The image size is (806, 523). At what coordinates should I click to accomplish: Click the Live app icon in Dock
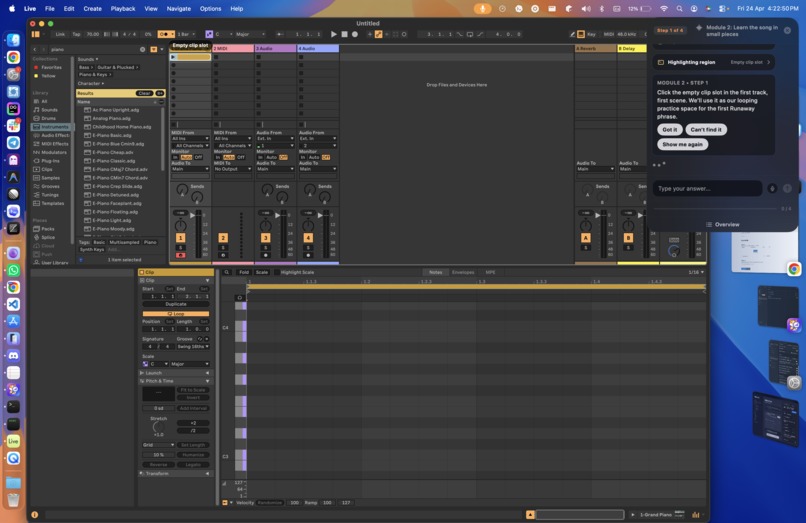click(x=13, y=441)
